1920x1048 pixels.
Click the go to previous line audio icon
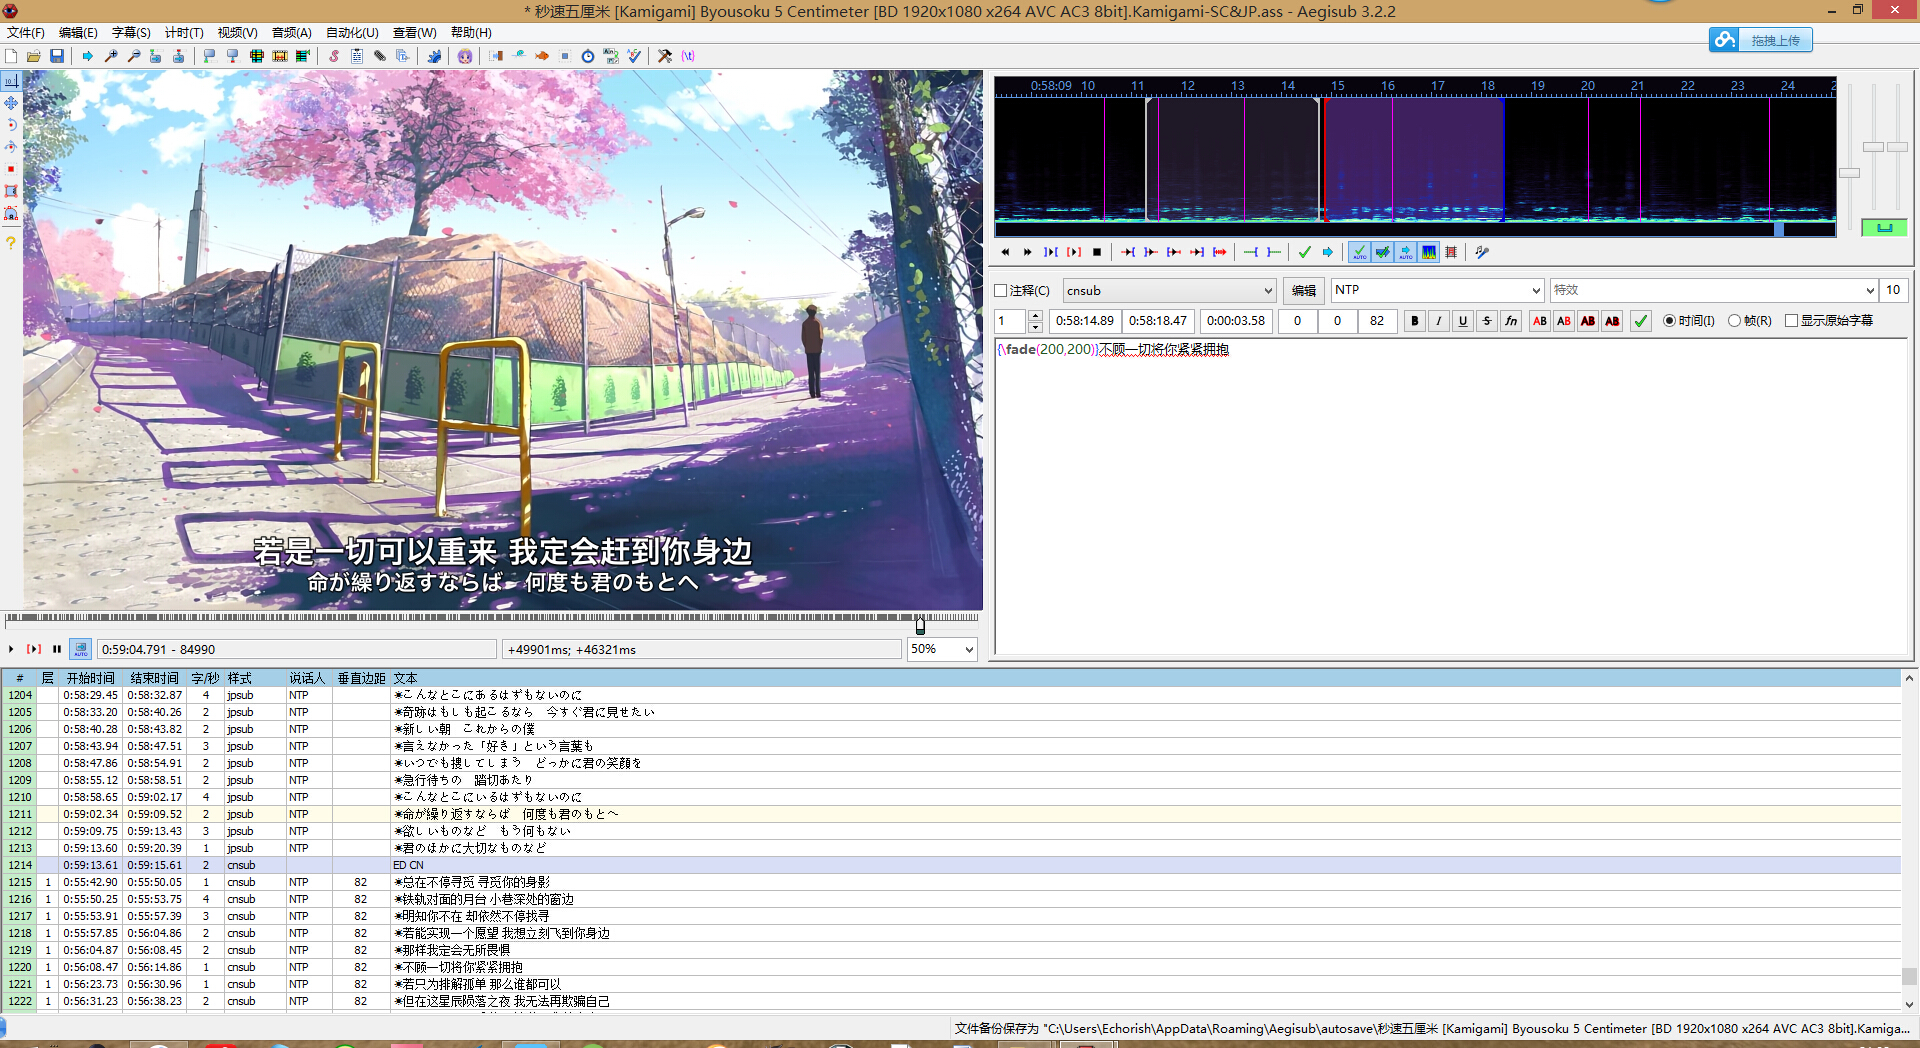tap(1005, 252)
